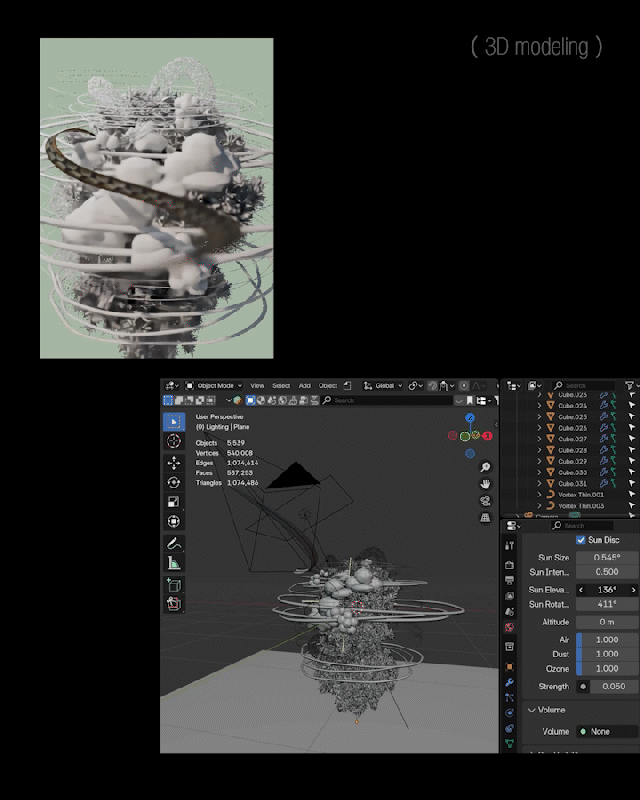Viewport: 640px width, 800px height.
Task: Click the Air density slider
Action: [x=607, y=639]
